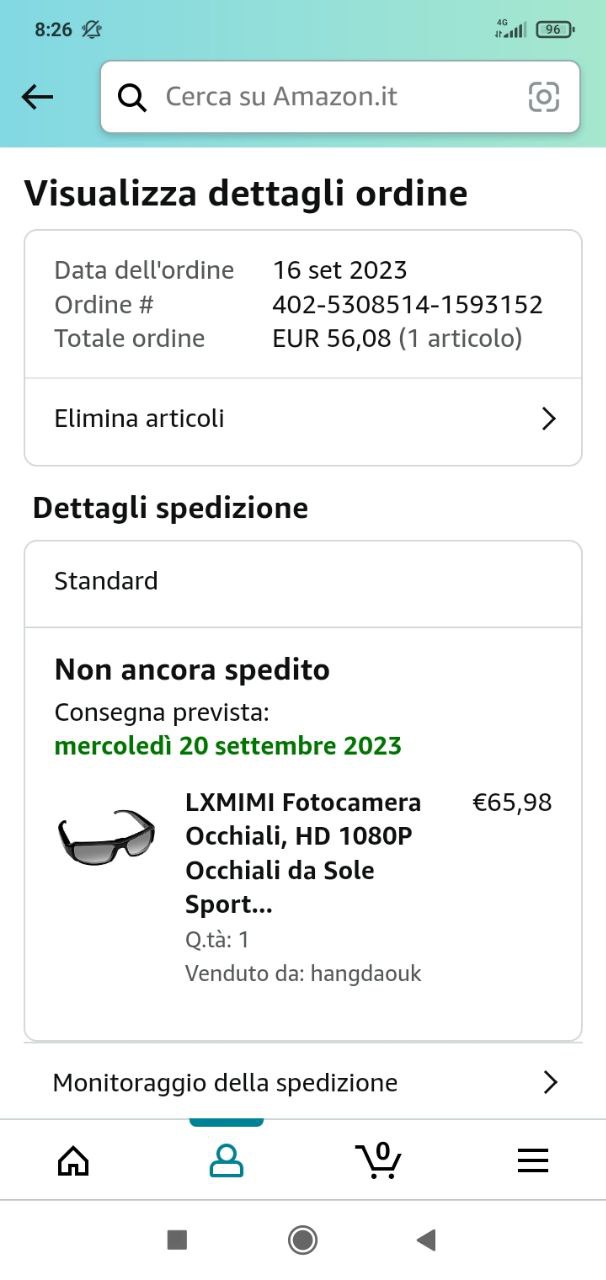Tap the search magnifier icon
Image resolution: width=606 pixels, height=1280 pixels.
tap(132, 97)
